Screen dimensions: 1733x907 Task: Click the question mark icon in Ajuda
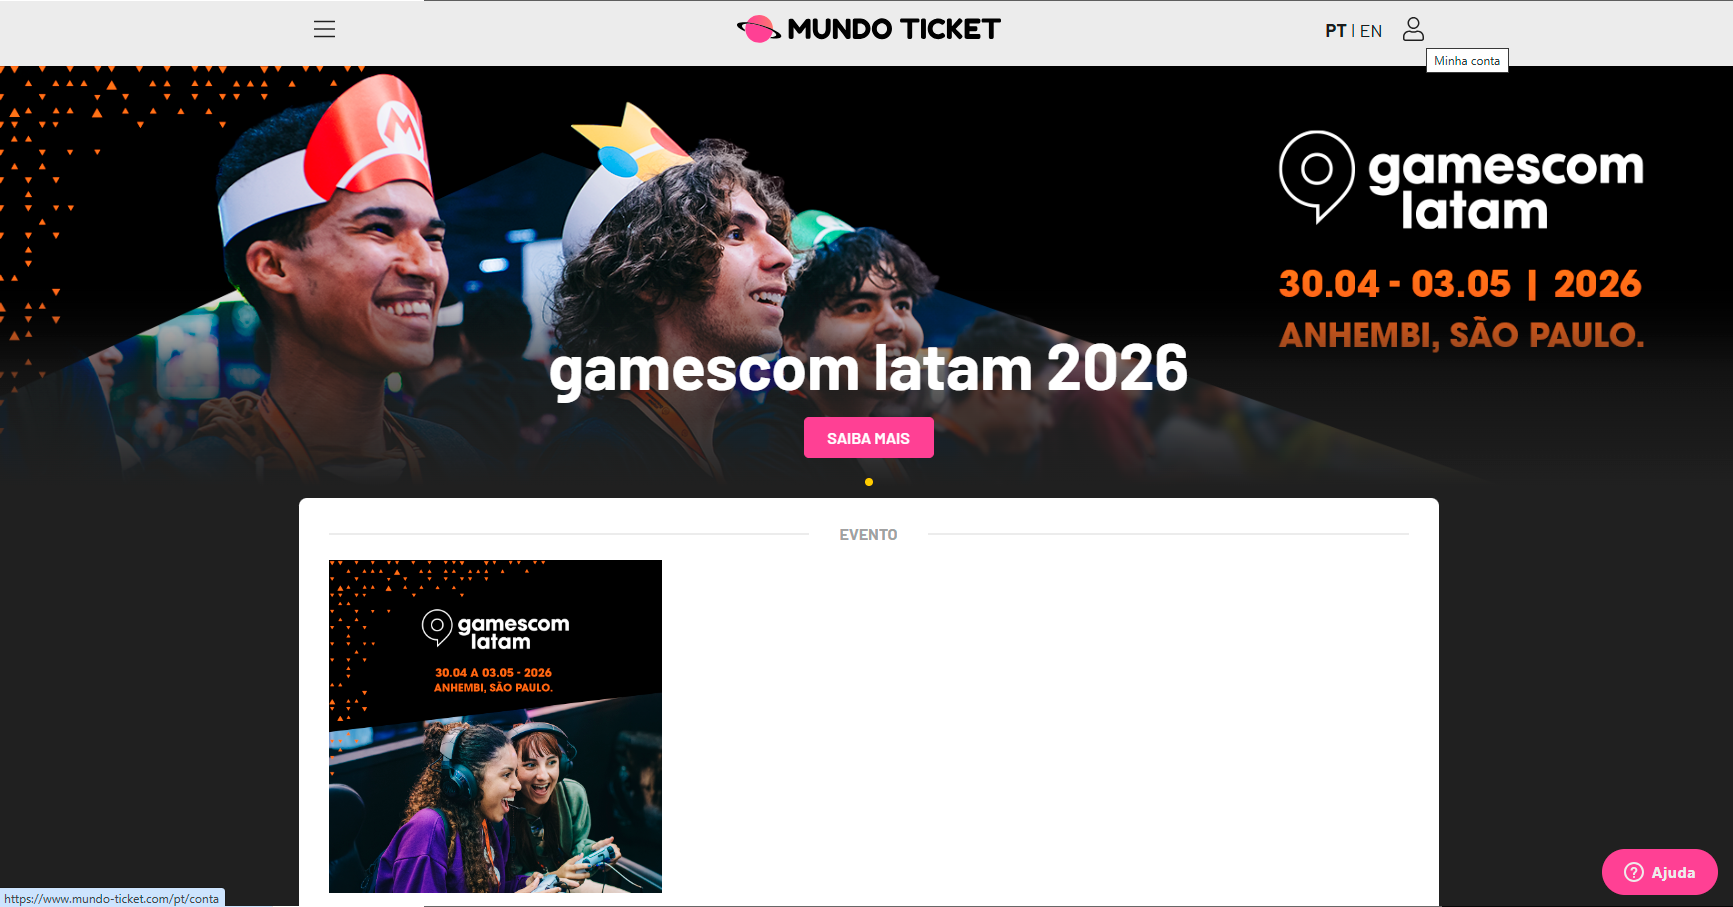[1633, 872]
